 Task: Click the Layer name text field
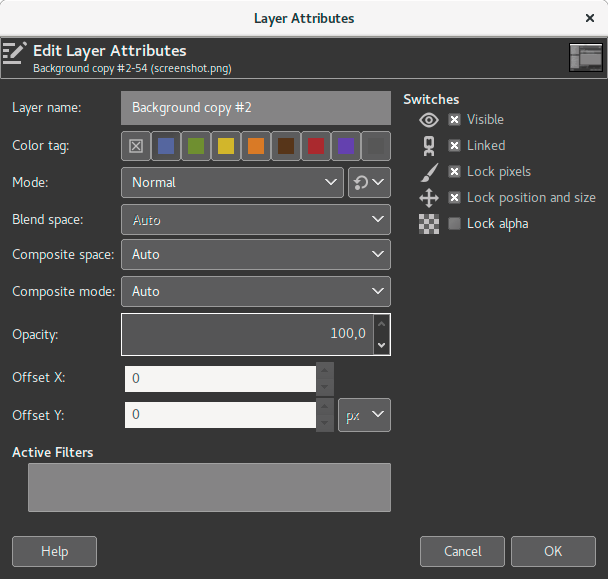[255, 108]
